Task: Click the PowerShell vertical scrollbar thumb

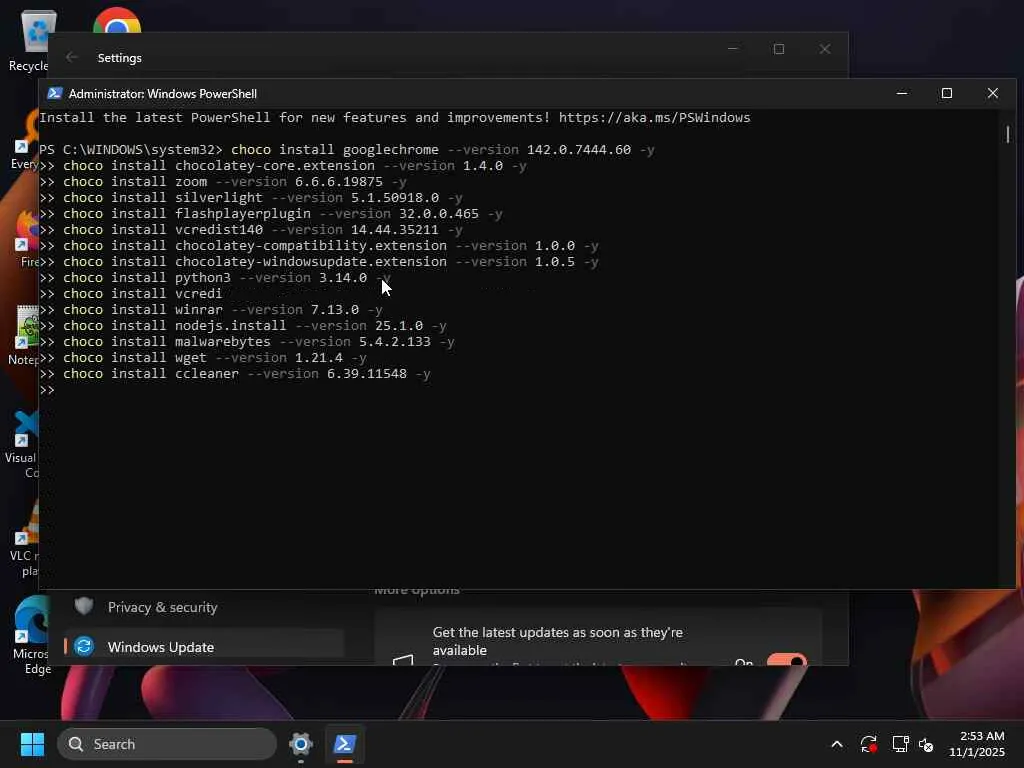Action: pyautogui.click(x=1008, y=135)
